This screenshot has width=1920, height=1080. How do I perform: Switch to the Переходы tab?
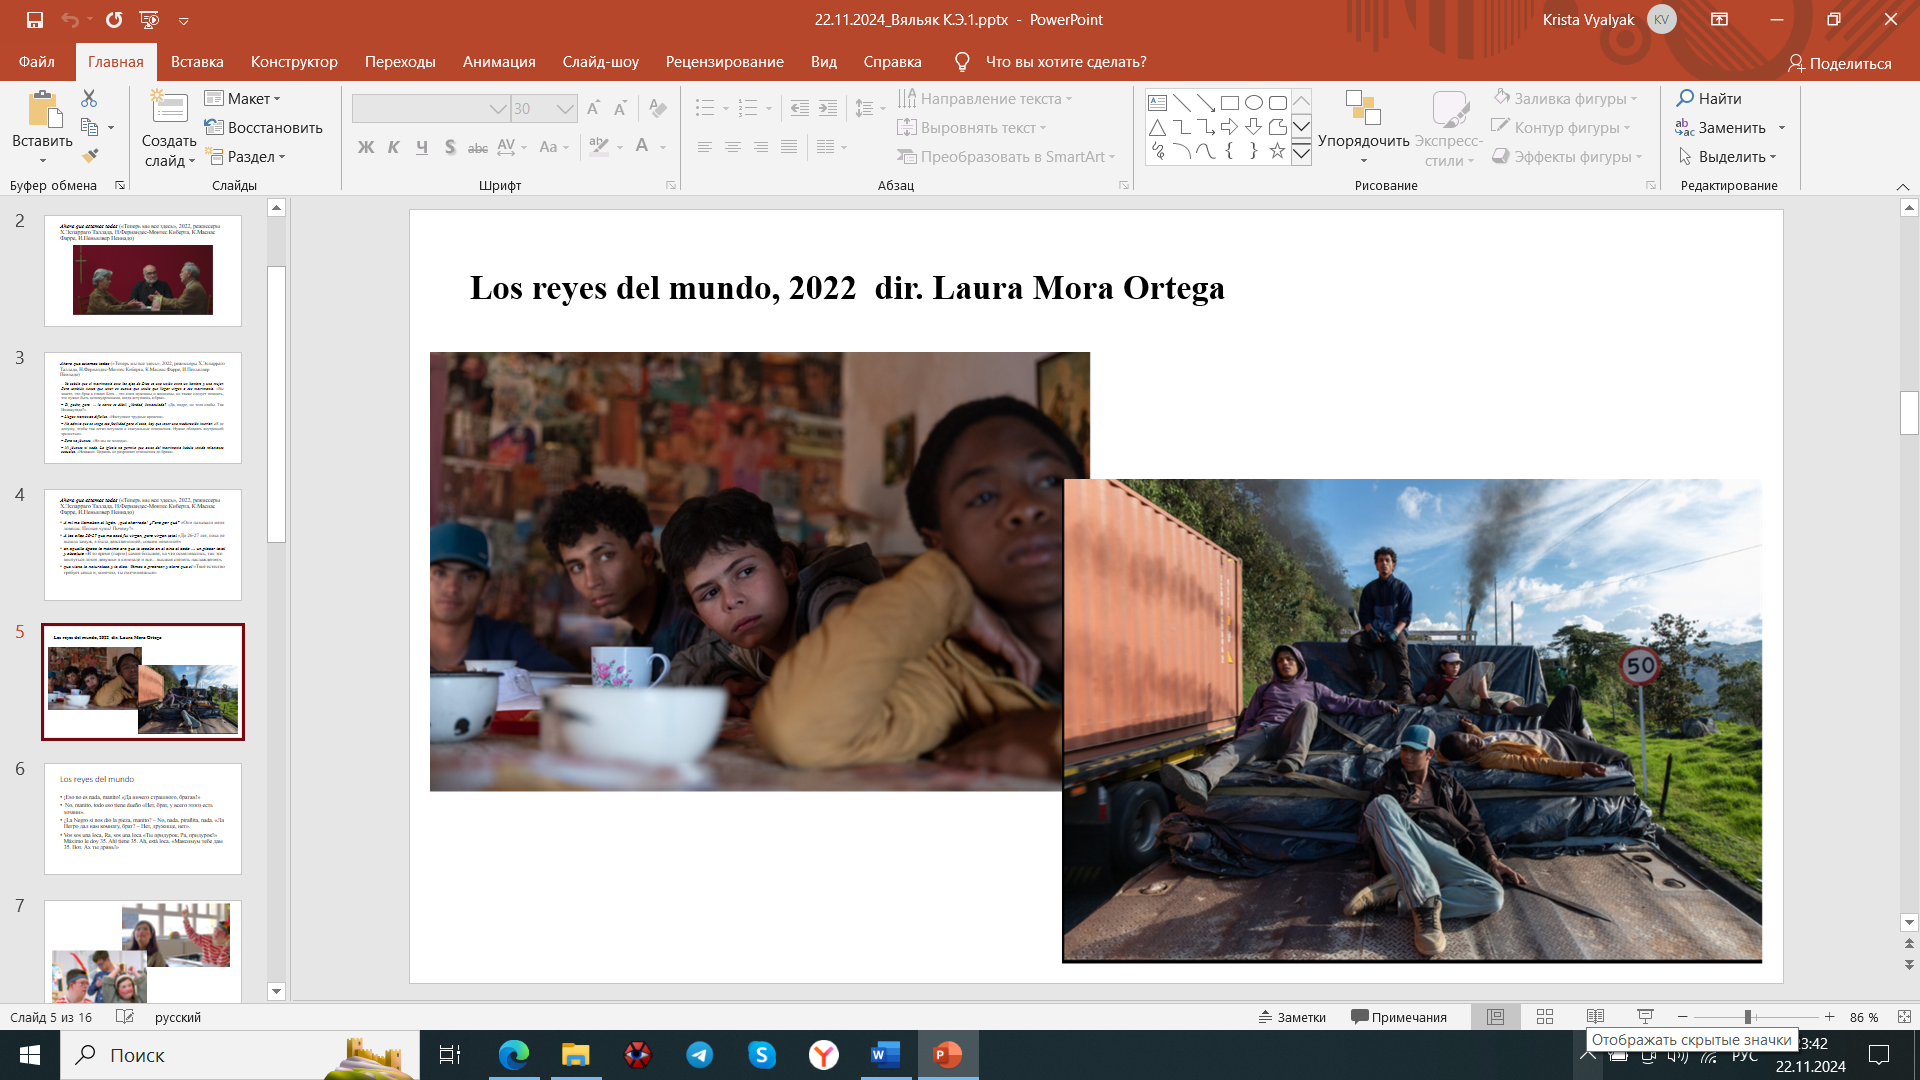tap(400, 62)
